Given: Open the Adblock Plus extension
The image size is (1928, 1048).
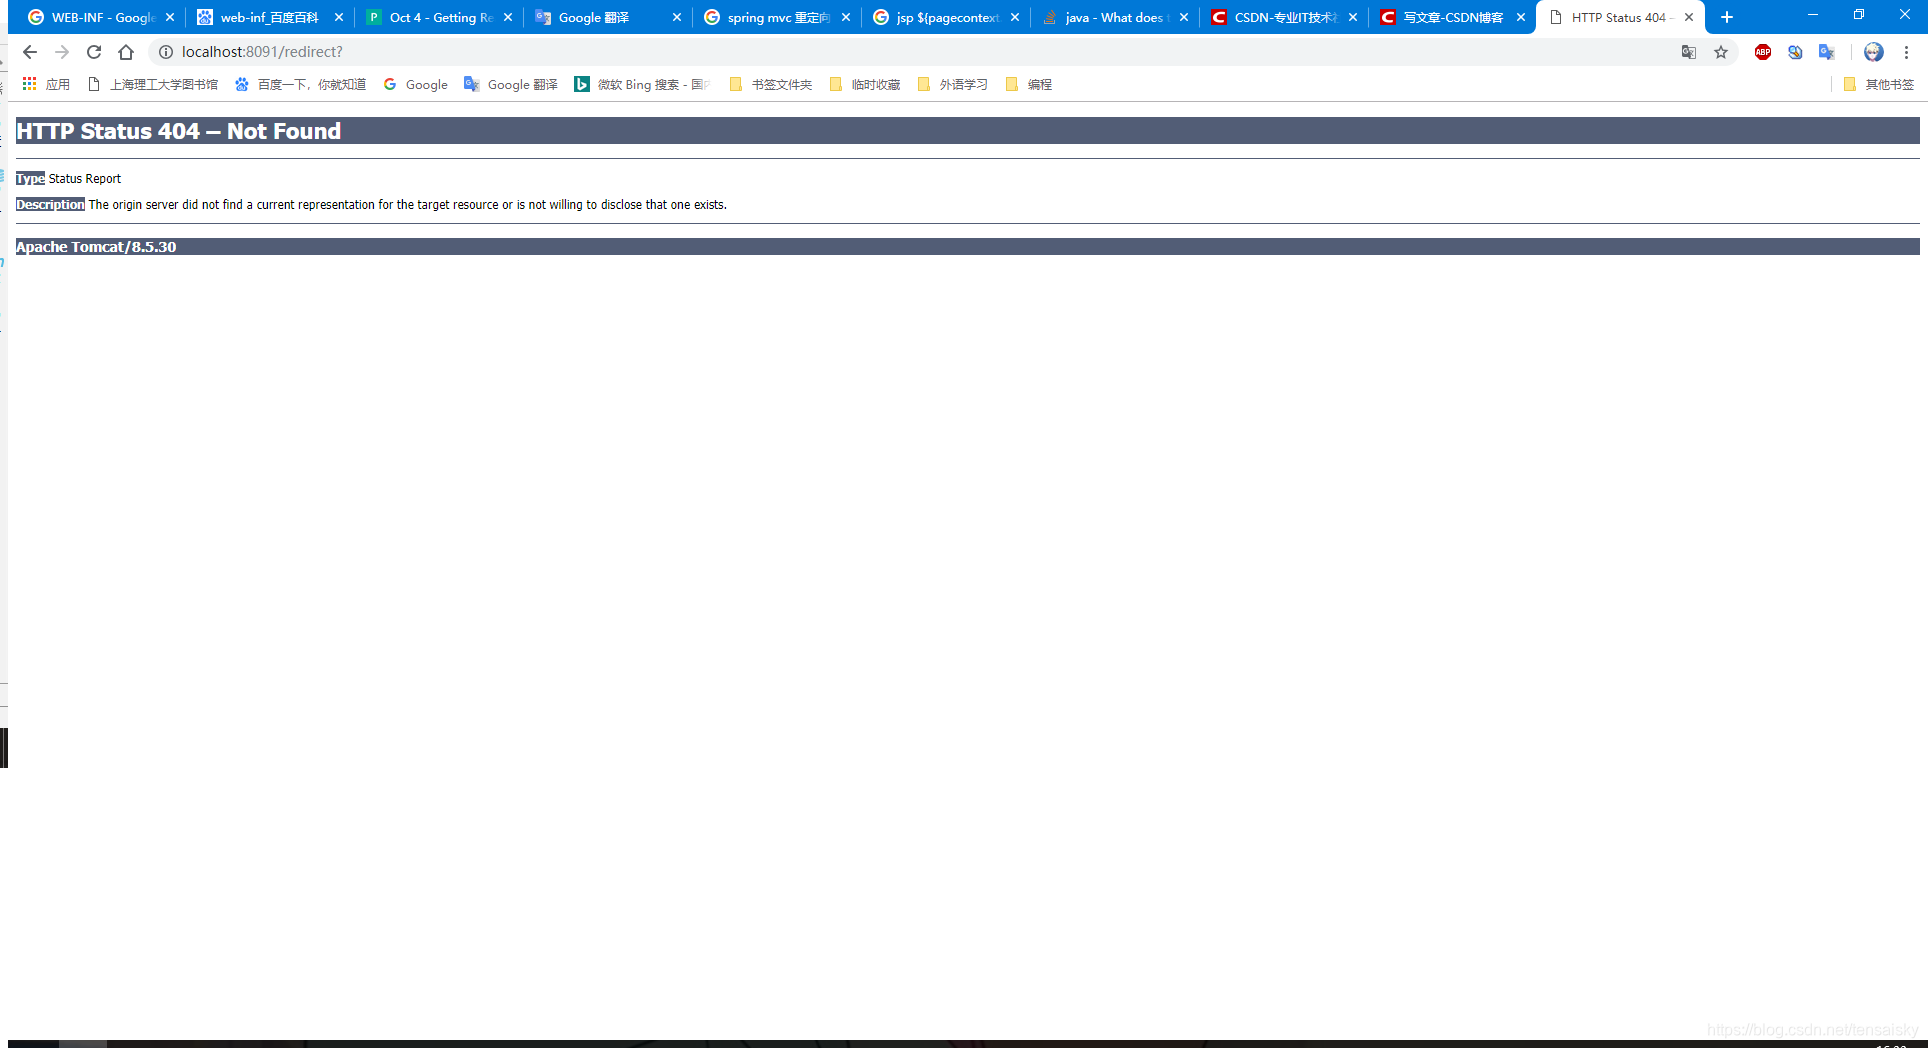Looking at the screenshot, I should (1763, 52).
